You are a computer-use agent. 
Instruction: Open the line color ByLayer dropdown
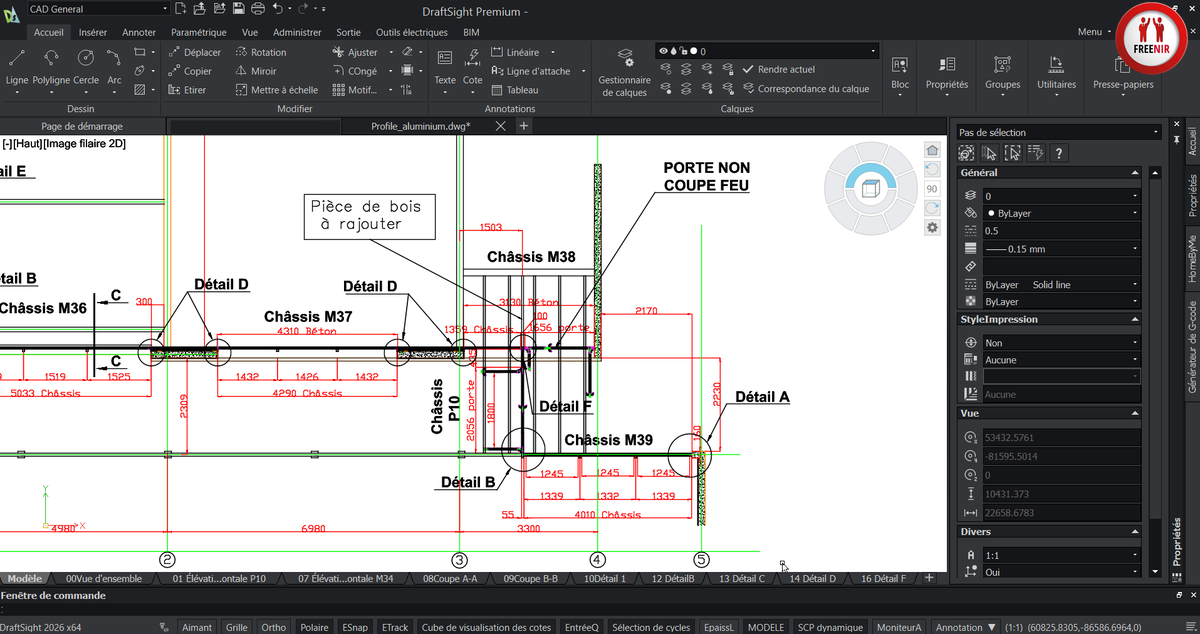tap(1061, 213)
